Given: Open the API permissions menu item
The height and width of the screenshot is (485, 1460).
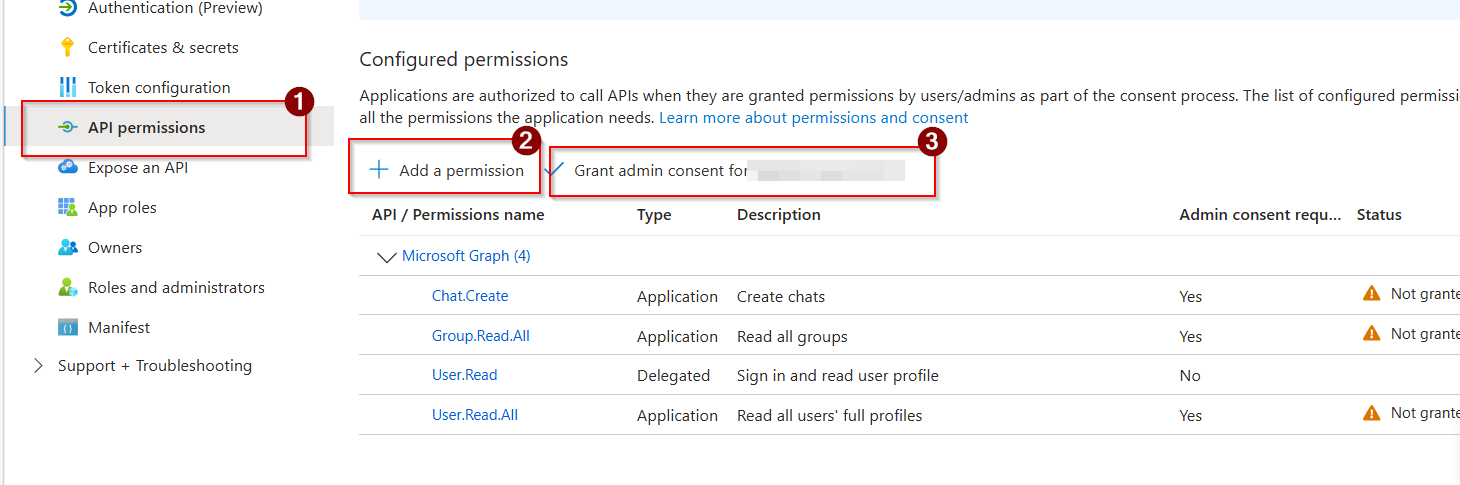Looking at the screenshot, I should tap(146, 128).
